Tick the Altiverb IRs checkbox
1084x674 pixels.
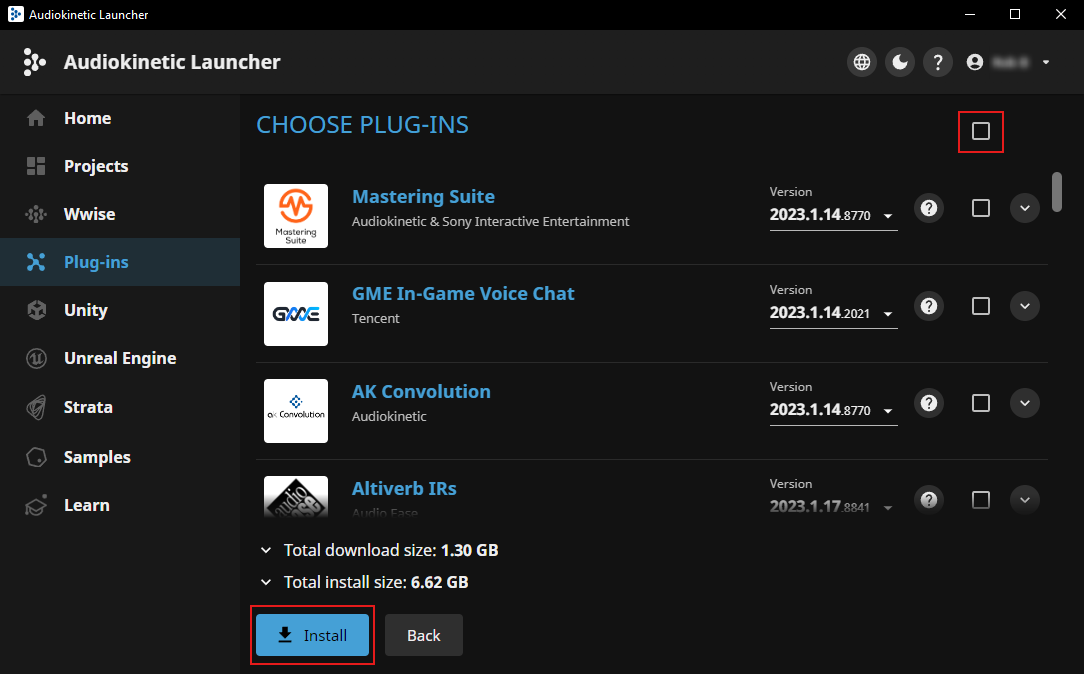point(980,500)
